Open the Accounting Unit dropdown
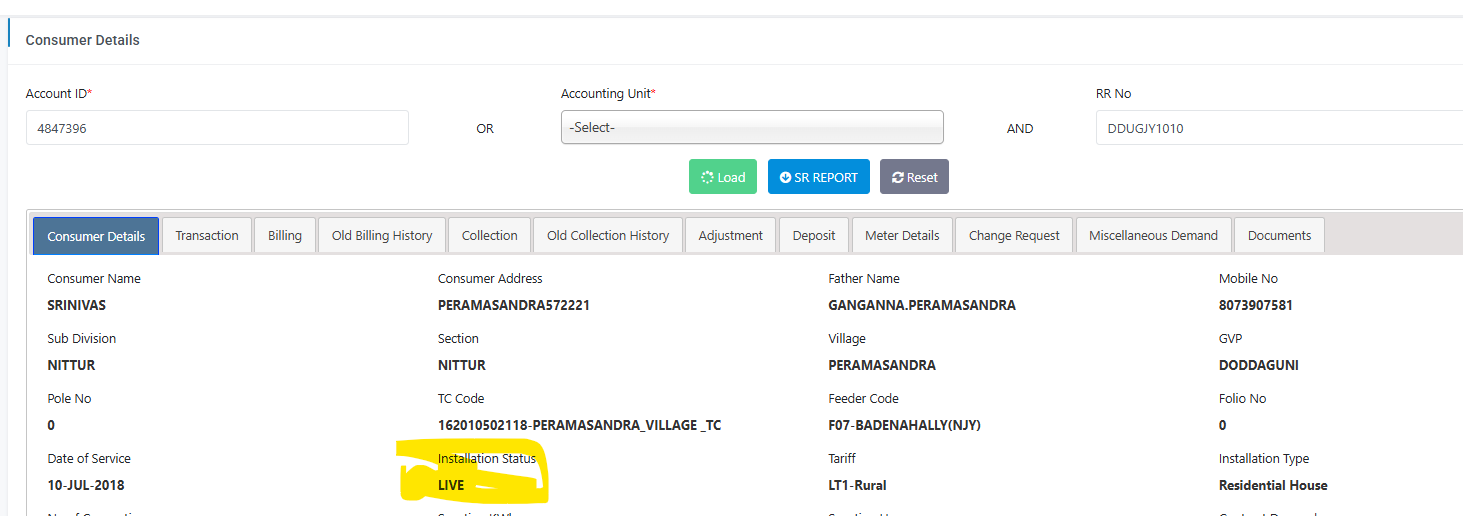The height and width of the screenshot is (516, 1463). point(752,127)
